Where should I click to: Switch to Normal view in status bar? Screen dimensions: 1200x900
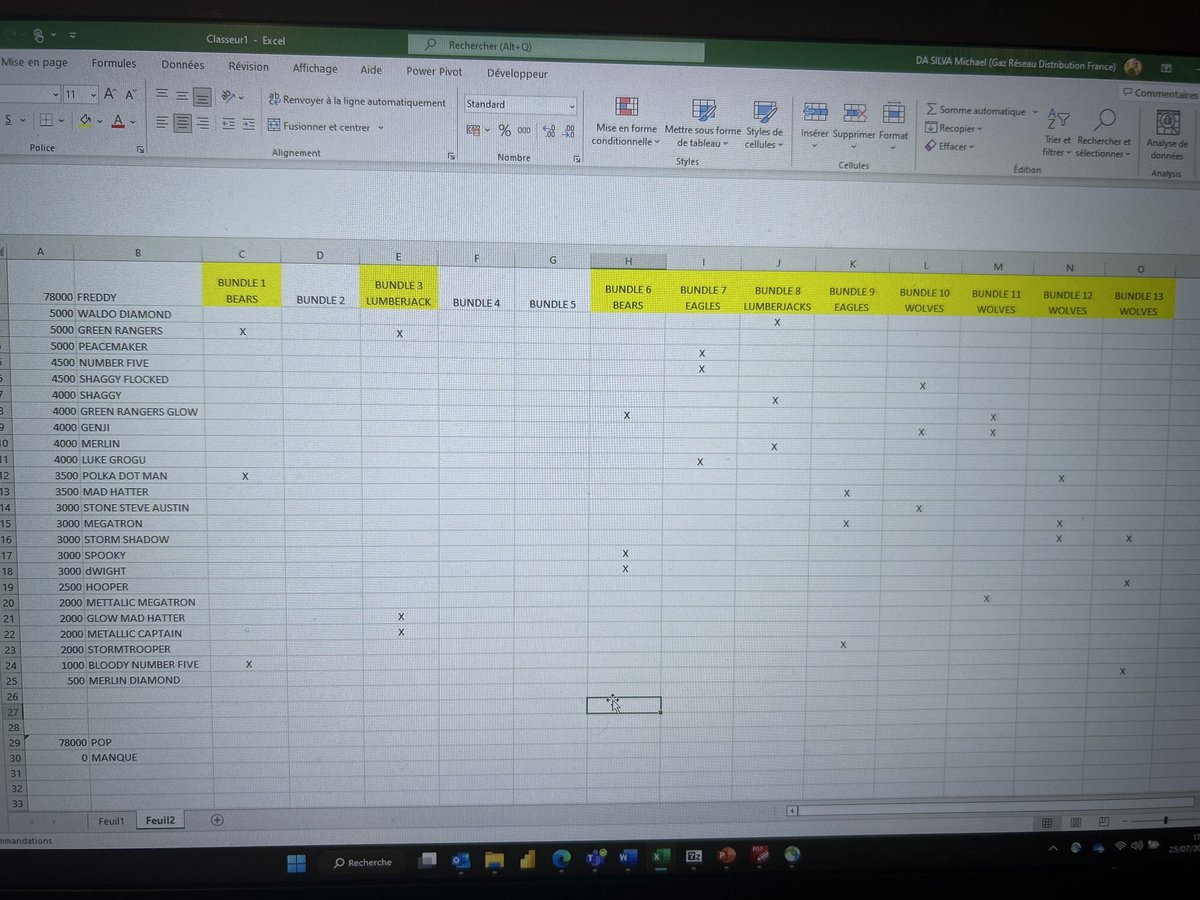[x=1047, y=822]
